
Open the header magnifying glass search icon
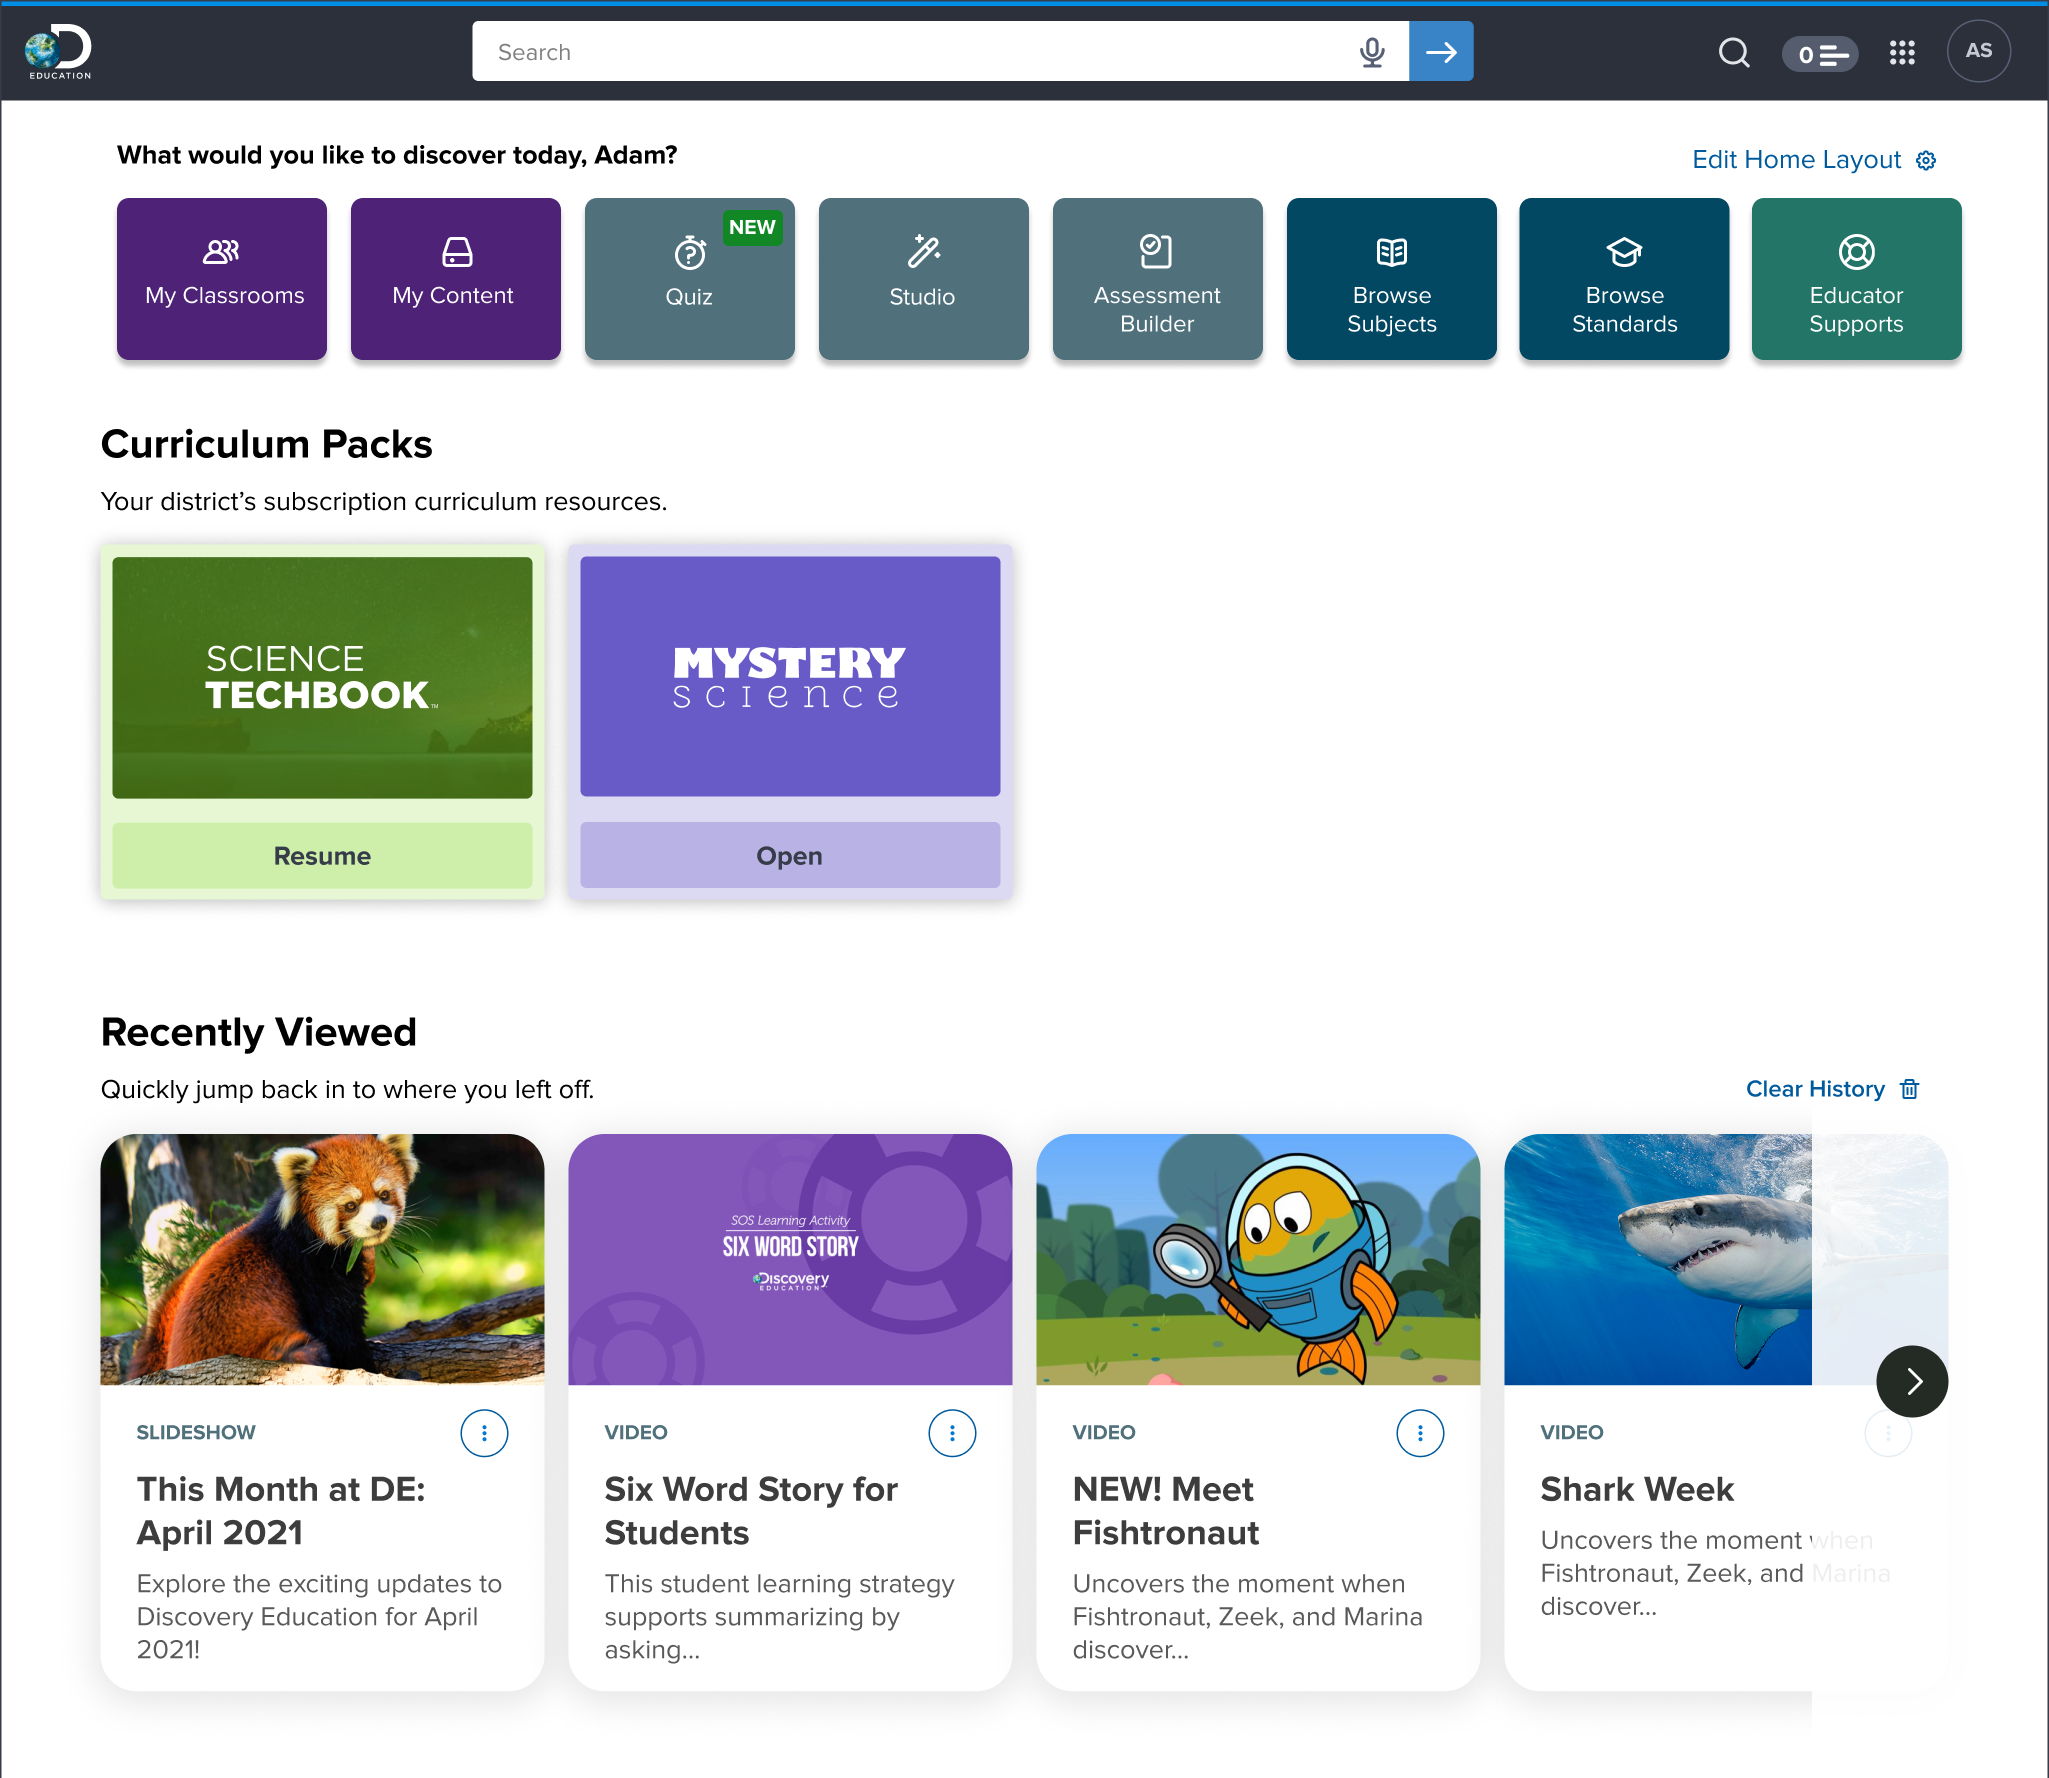click(1734, 53)
